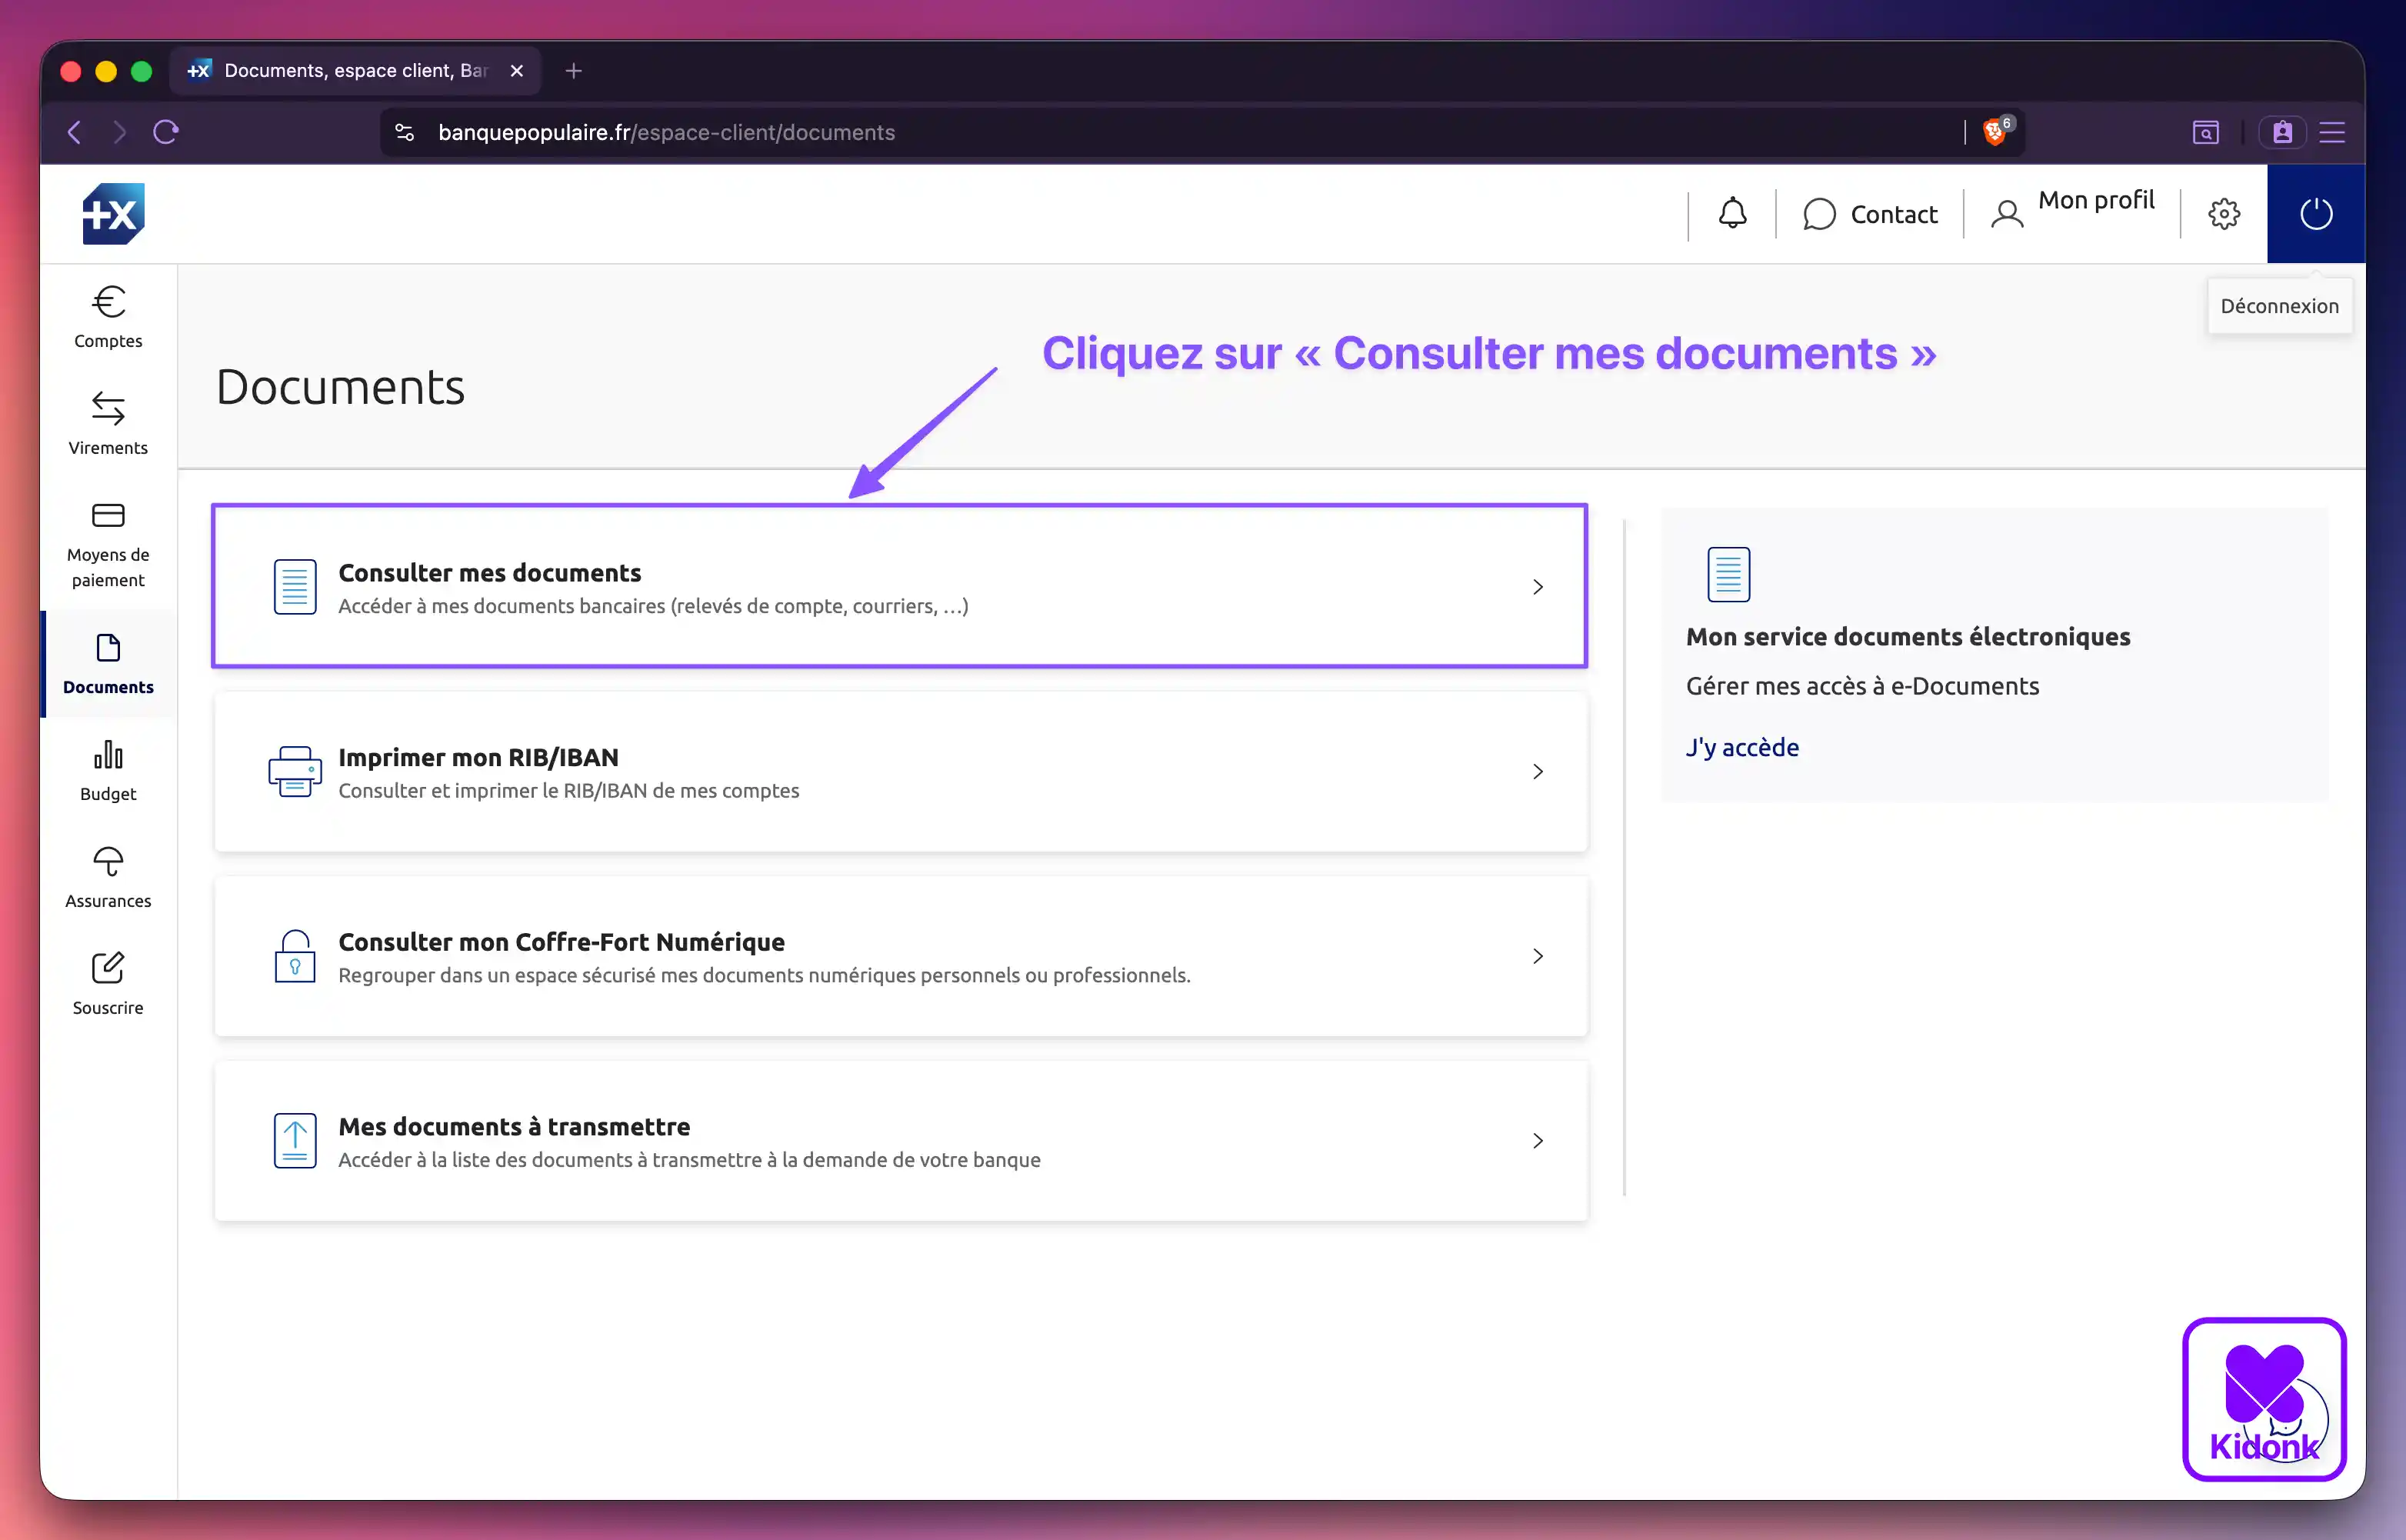Image resolution: width=2406 pixels, height=1540 pixels.
Task: Click document icon in e-Documents panel
Action: point(1728,575)
